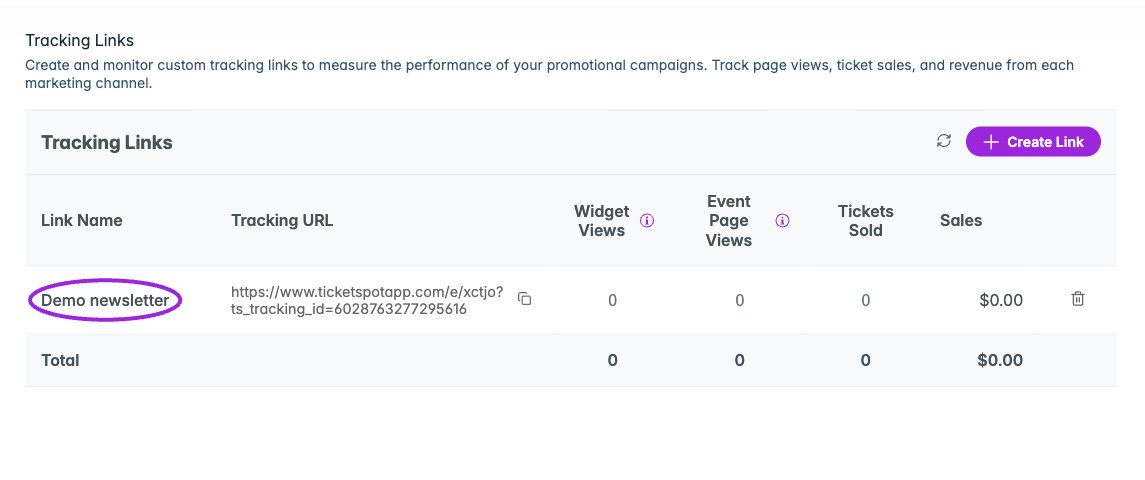Click Total row Widget Views count
1145x480 pixels.
click(612, 360)
